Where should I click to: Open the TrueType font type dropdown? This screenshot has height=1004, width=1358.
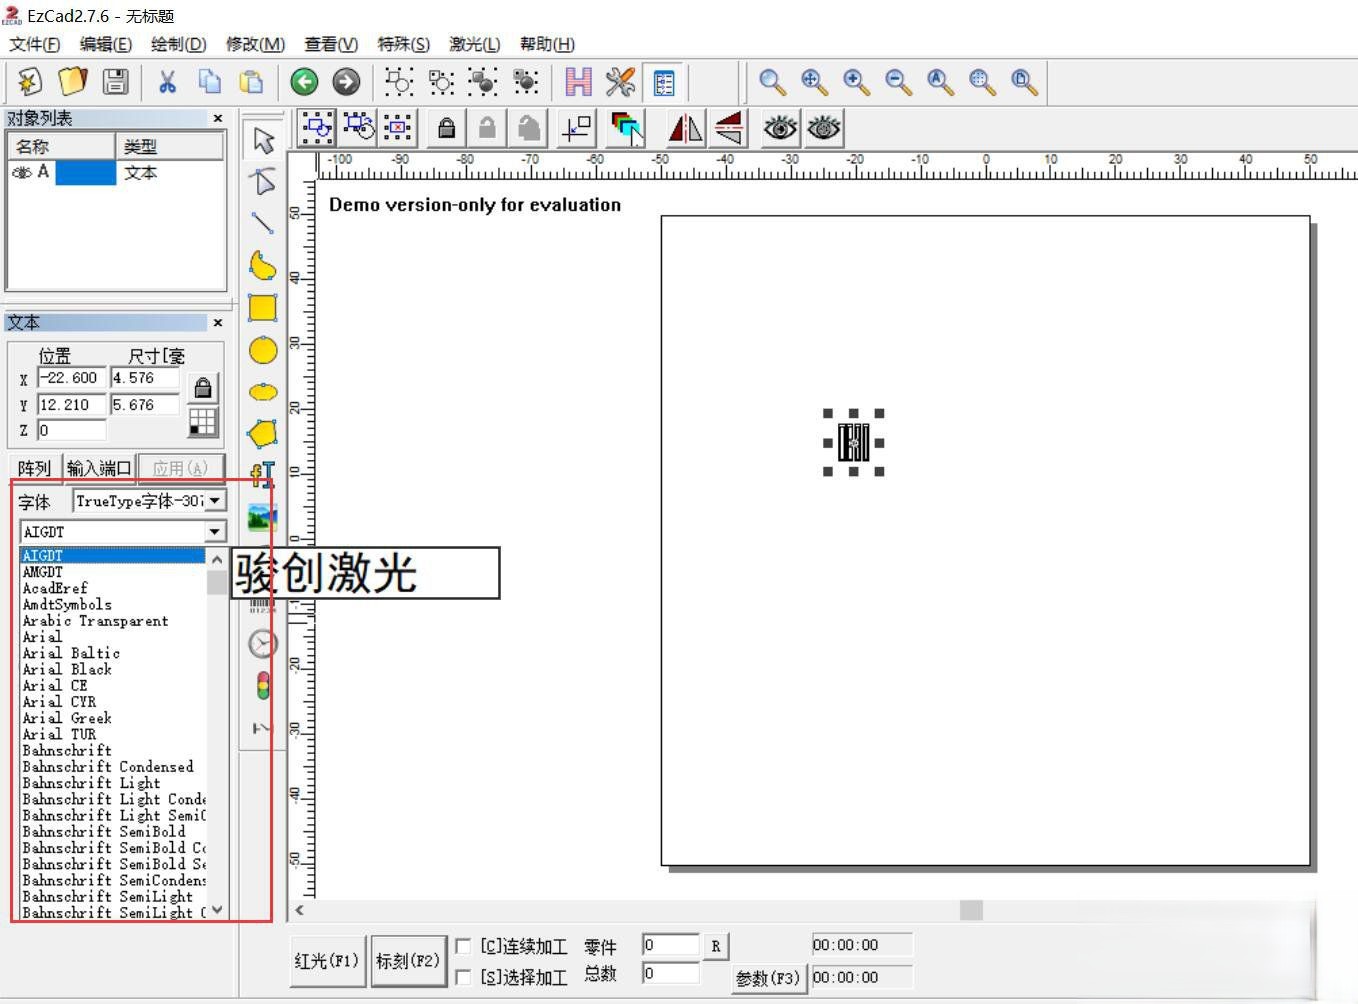pos(215,500)
